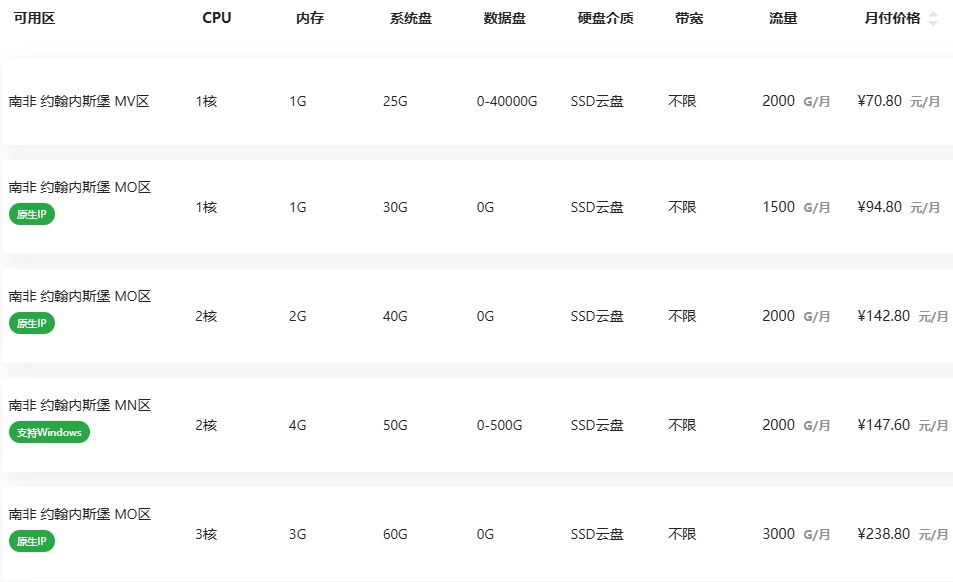Click the 支持Windows badge in the MN区 row

click(x=49, y=432)
